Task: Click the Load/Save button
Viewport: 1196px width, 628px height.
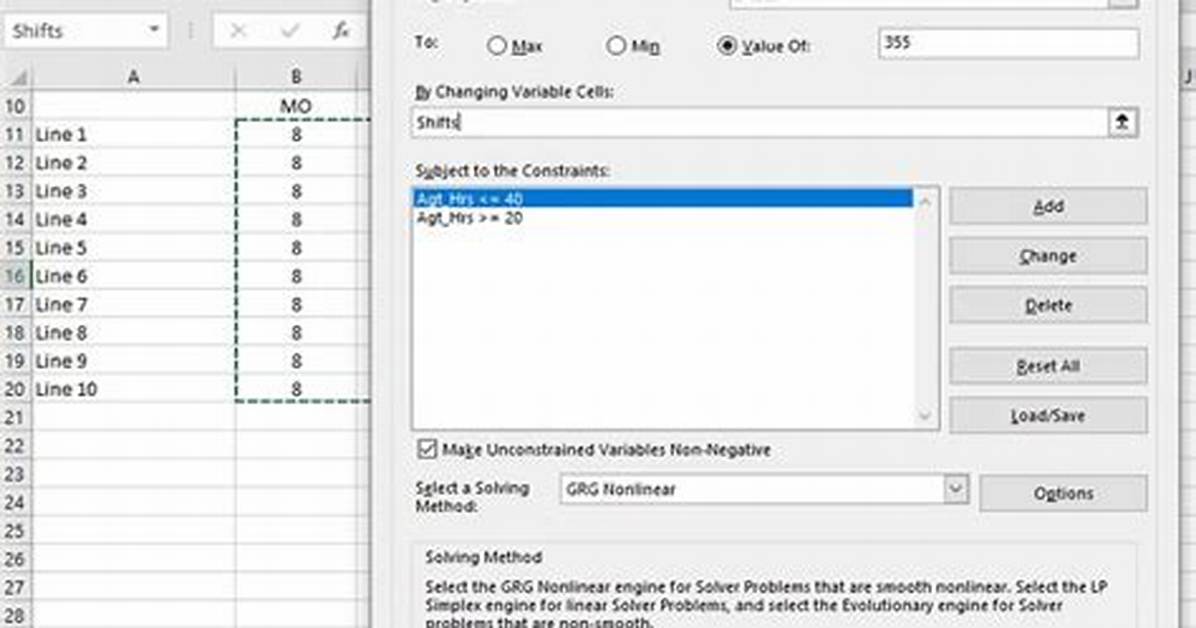Action: pos(1048,416)
